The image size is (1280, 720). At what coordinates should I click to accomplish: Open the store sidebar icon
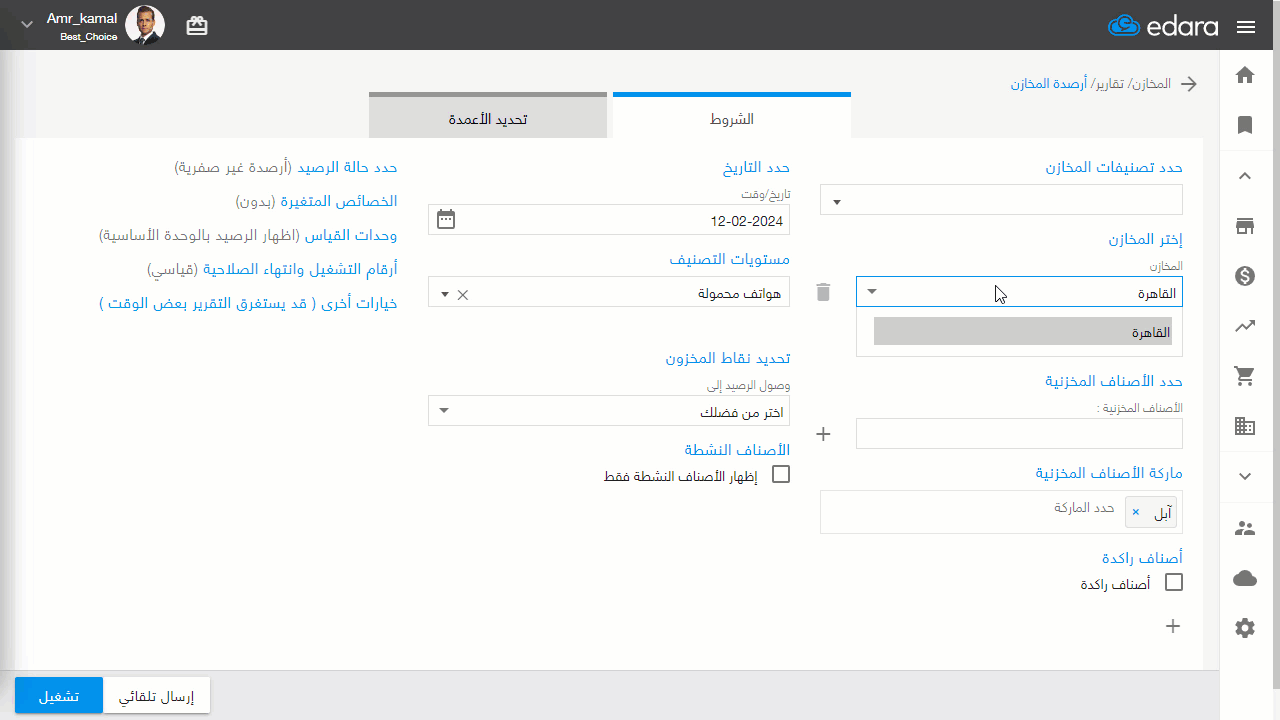[x=1245, y=226]
